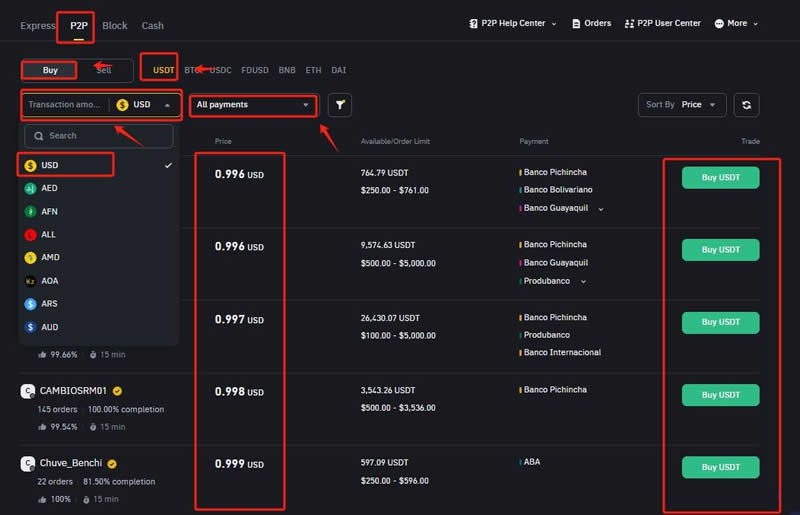800x515 pixels.
Task: Click the Payment column header
Action: 534,141
